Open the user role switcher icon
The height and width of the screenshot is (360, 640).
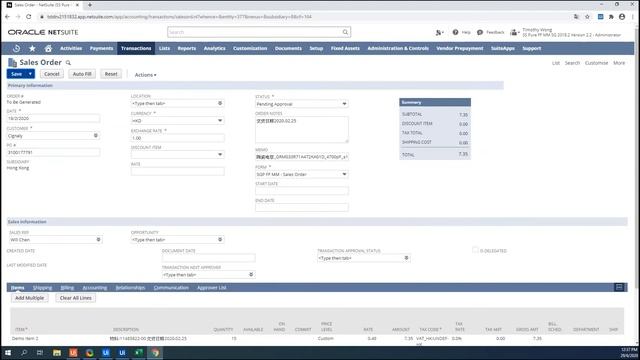click(x=515, y=32)
